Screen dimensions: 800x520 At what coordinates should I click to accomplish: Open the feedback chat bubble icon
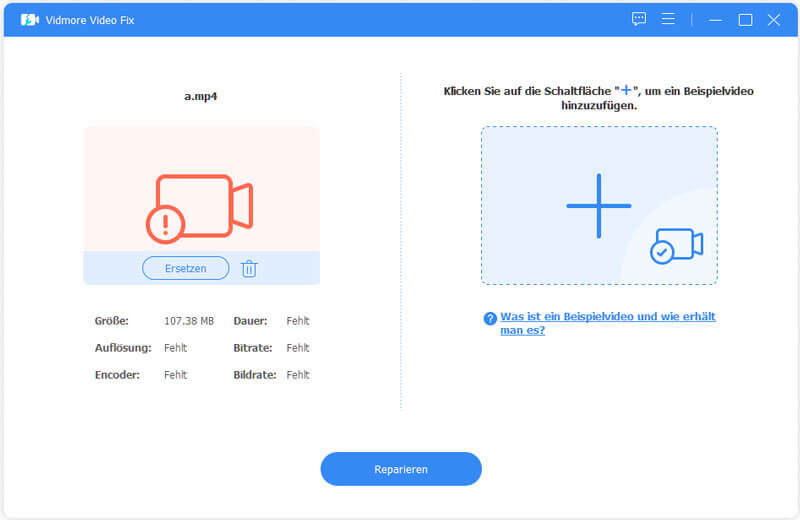pos(639,19)
